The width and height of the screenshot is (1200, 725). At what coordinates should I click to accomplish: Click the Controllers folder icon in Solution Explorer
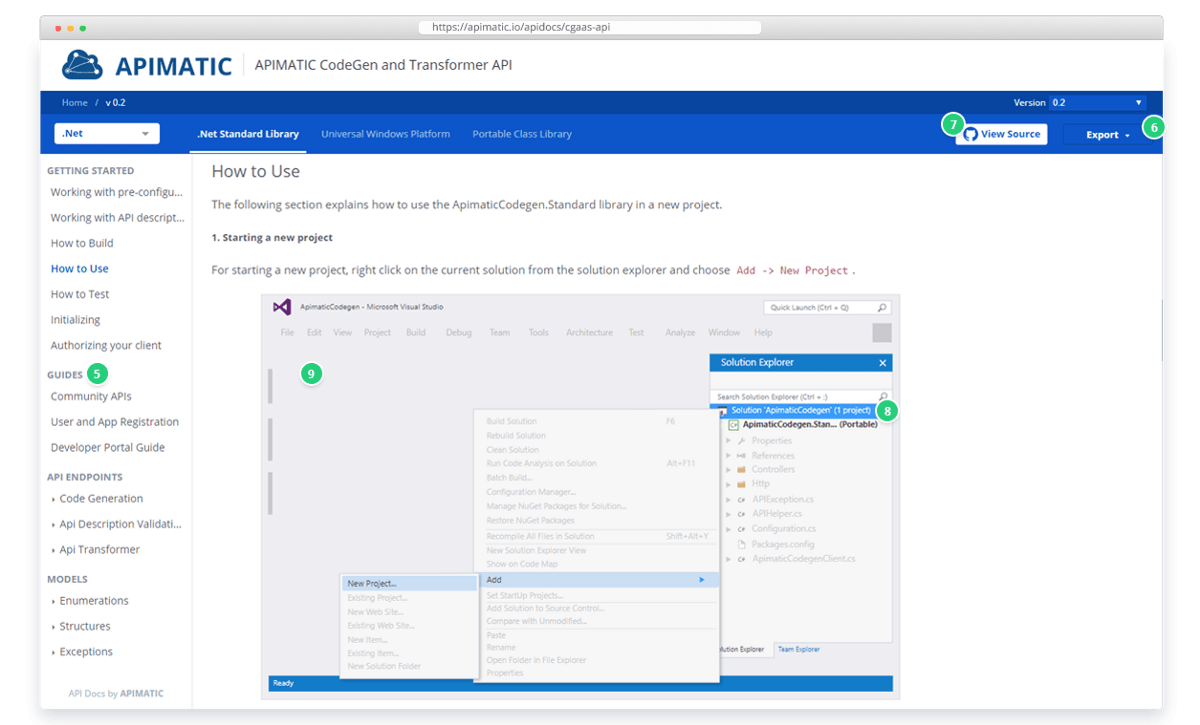741,470
